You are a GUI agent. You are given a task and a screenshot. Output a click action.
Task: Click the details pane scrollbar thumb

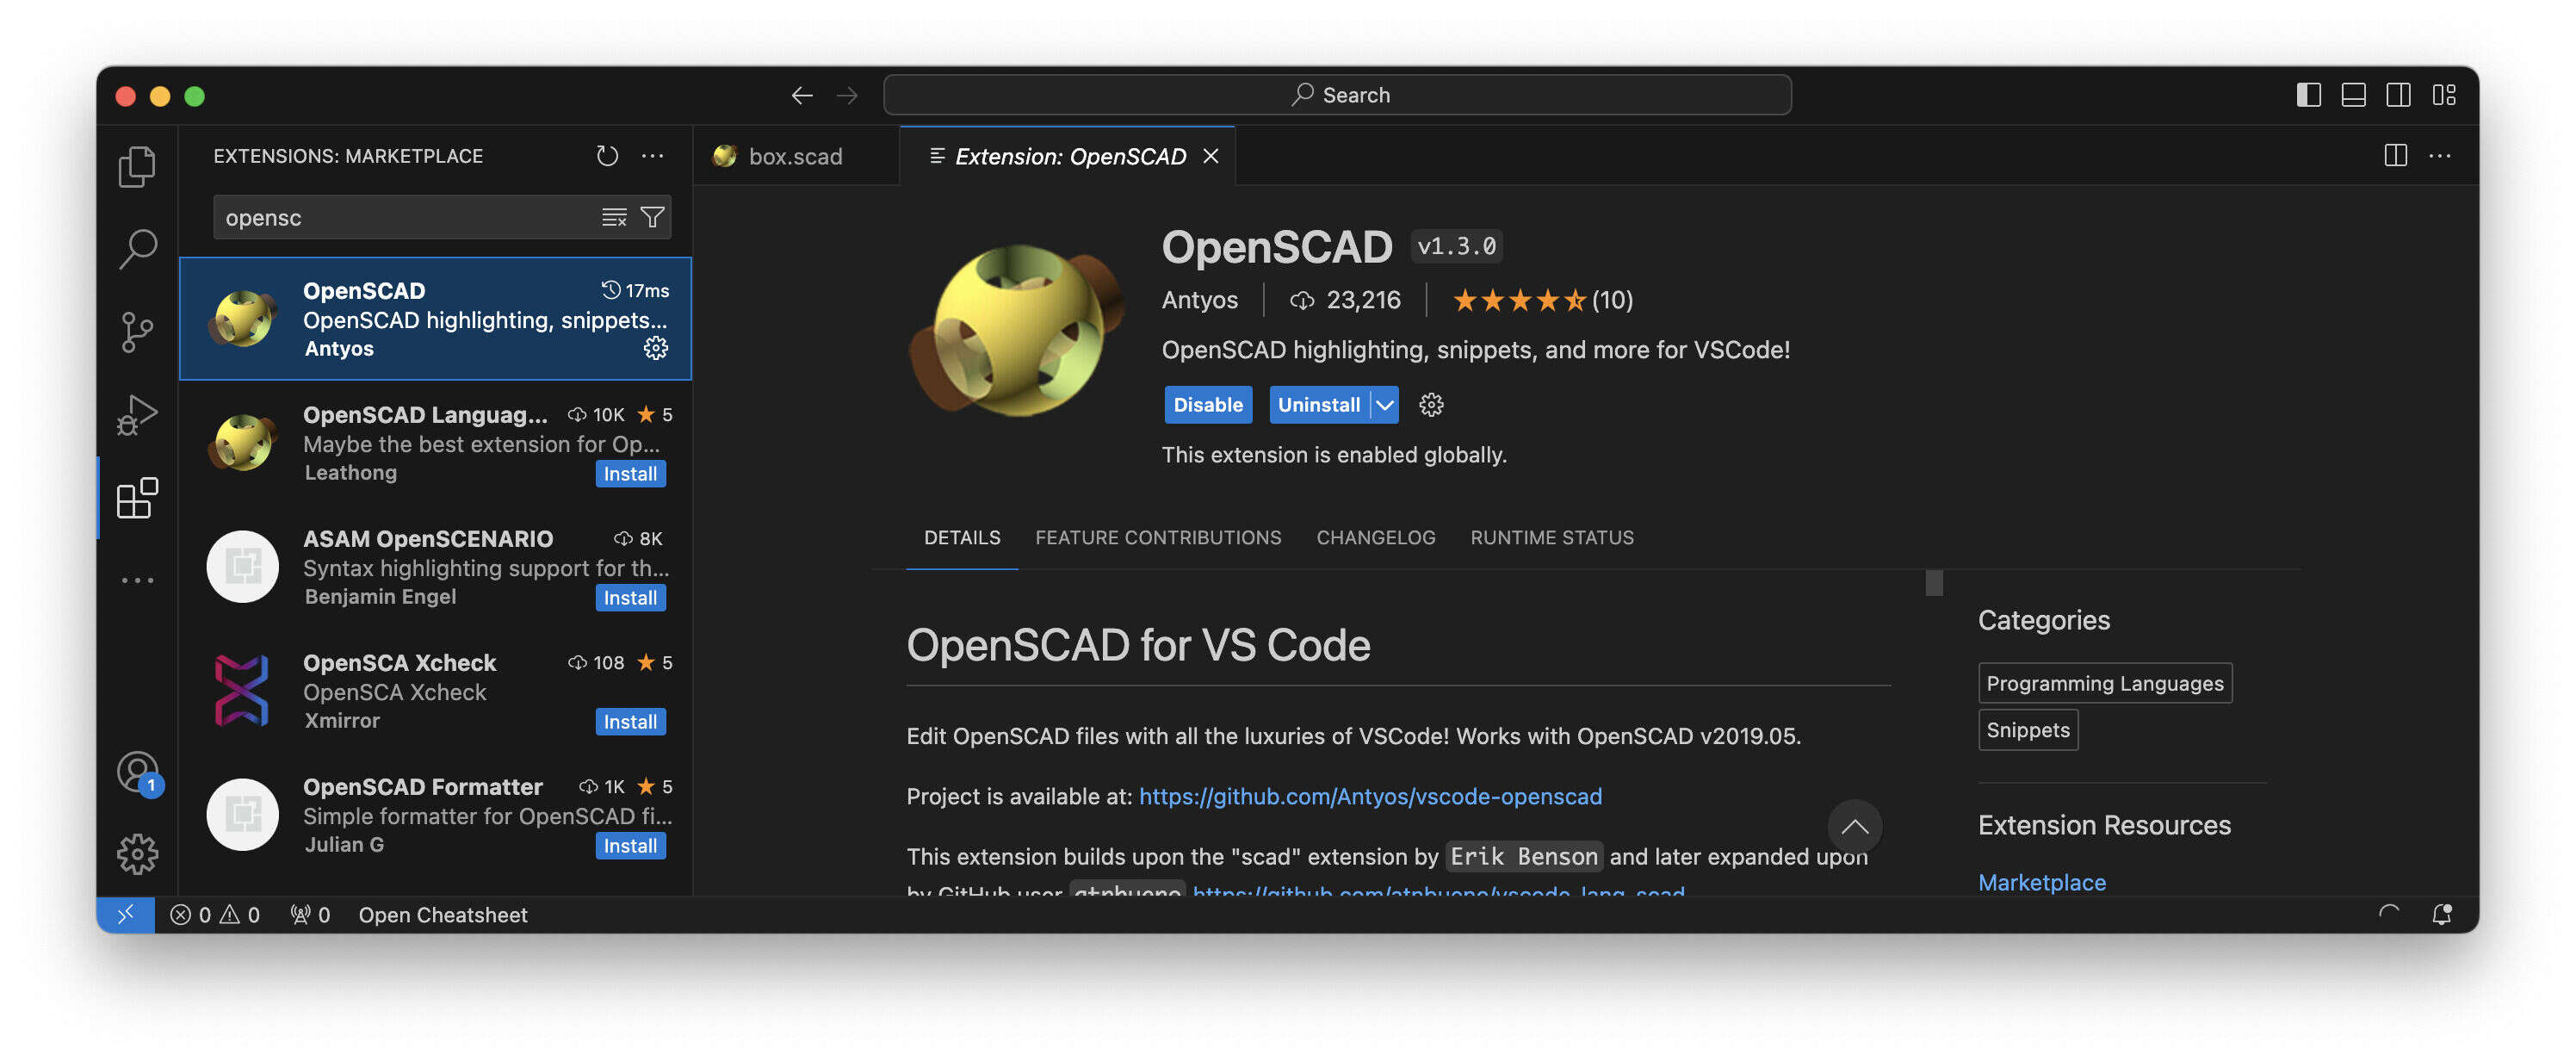pos(1934,583)
